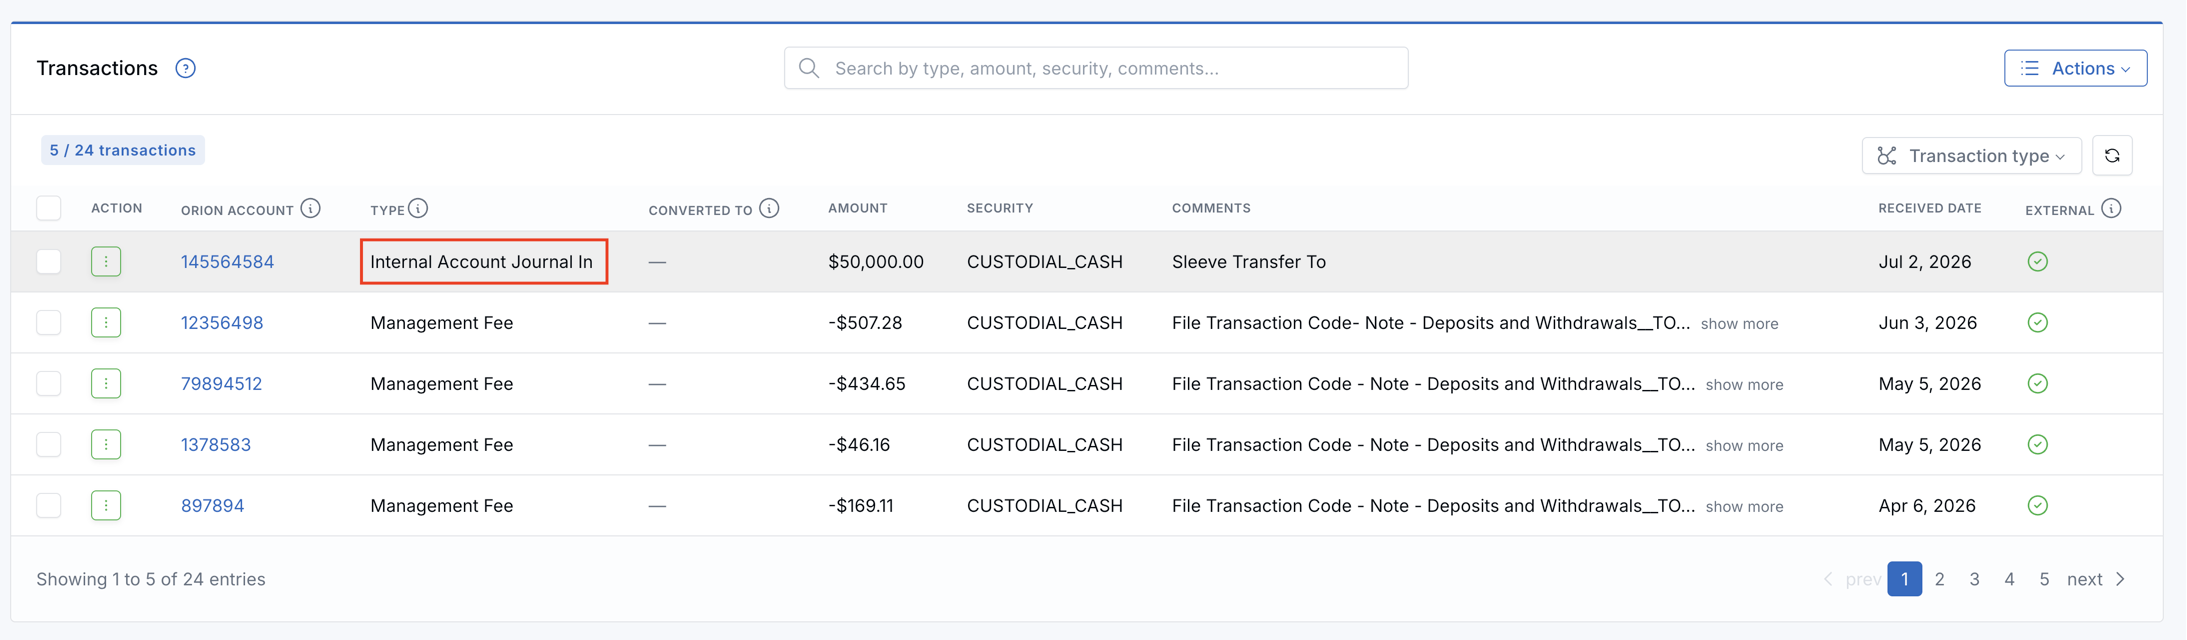The image size is (2187, 640).
Task: Show more comments for -$507.28 row
Action: (x=1739, y=324)
